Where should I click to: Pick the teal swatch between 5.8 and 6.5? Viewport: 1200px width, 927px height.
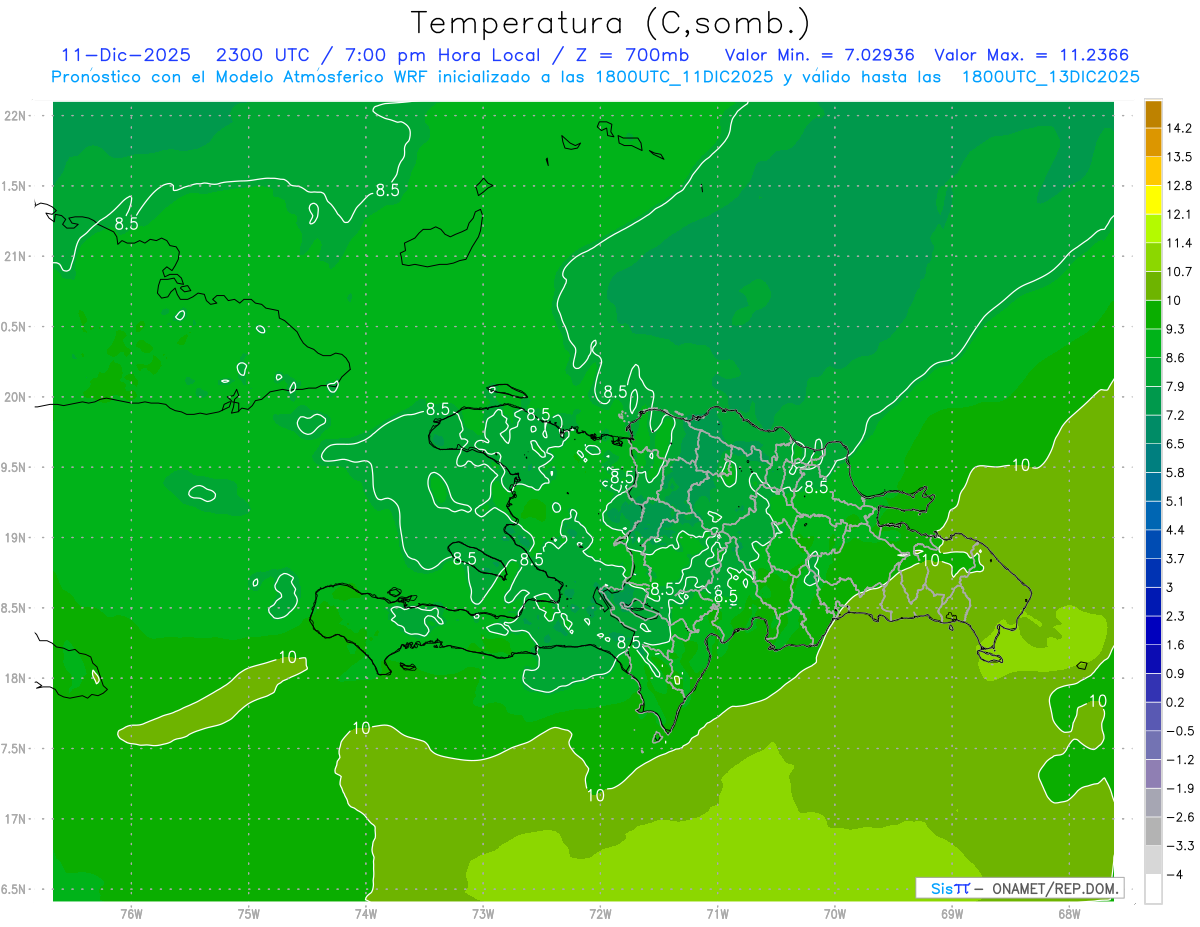(x=1153, y=459)
